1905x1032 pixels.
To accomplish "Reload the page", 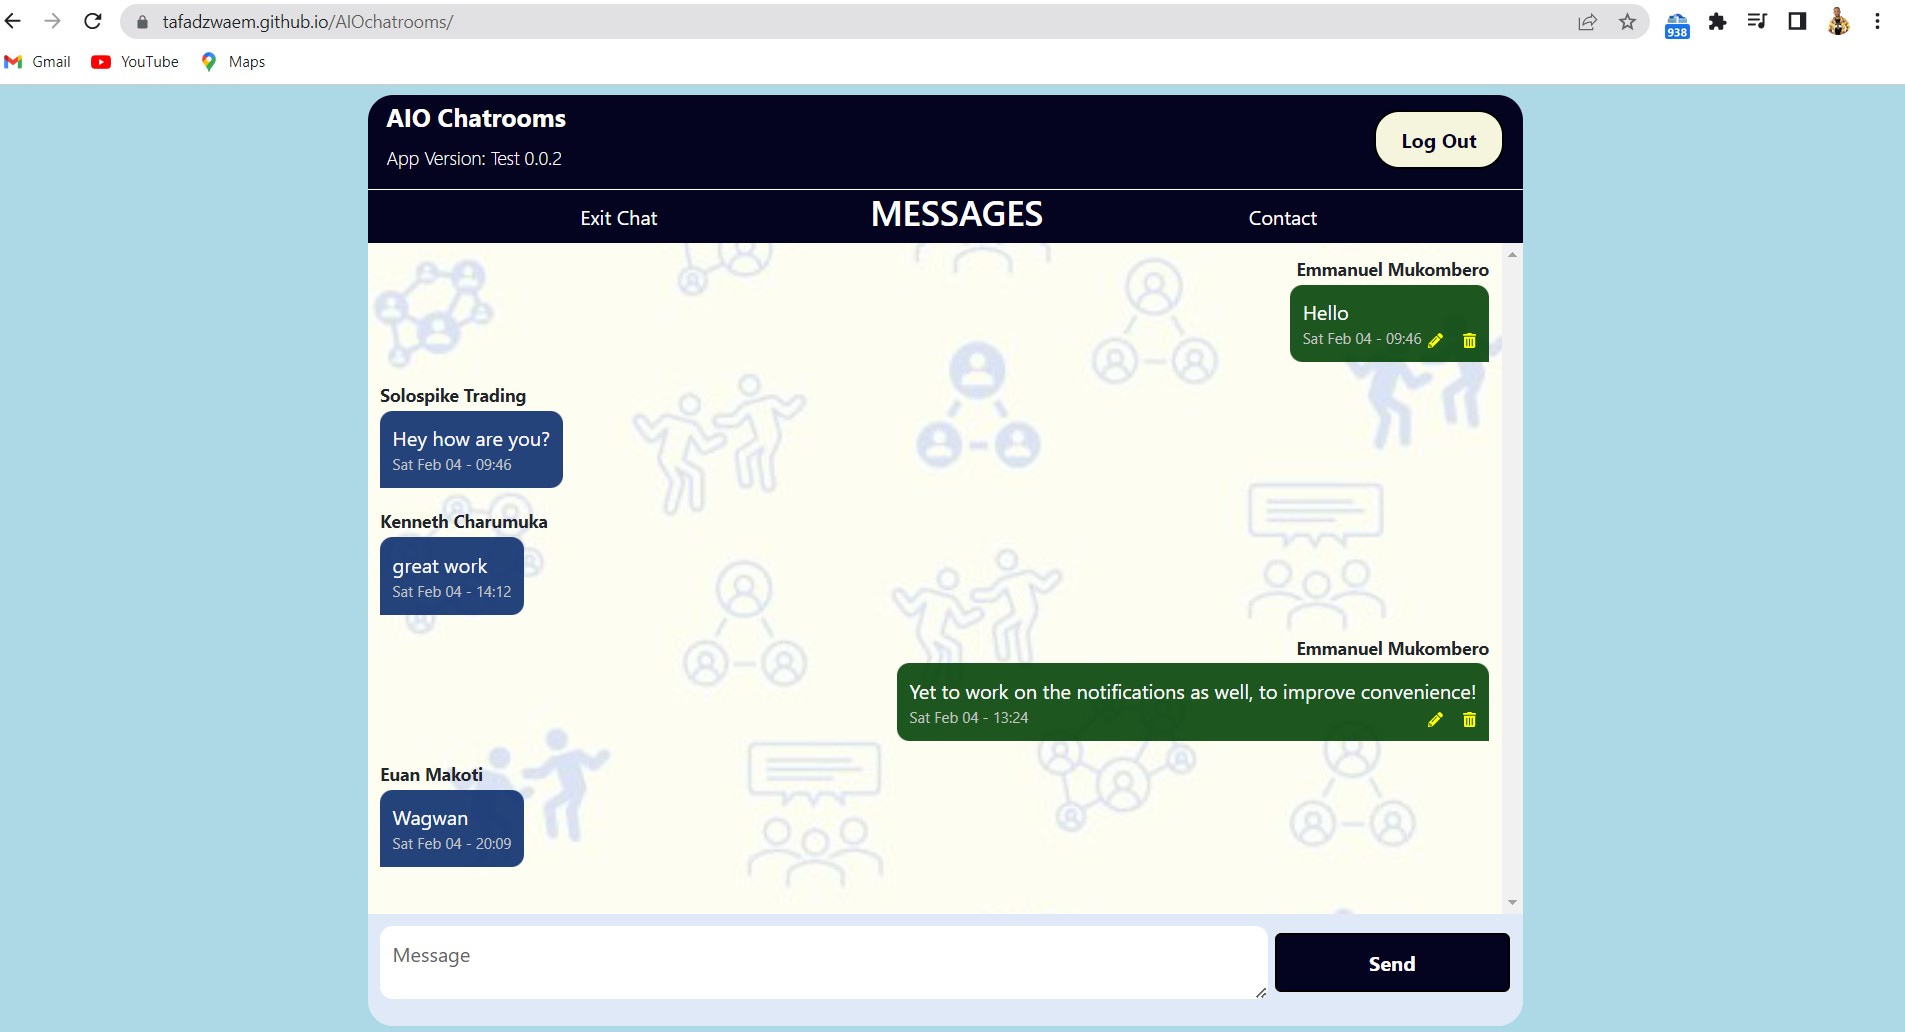I will (x=92, y=21).
